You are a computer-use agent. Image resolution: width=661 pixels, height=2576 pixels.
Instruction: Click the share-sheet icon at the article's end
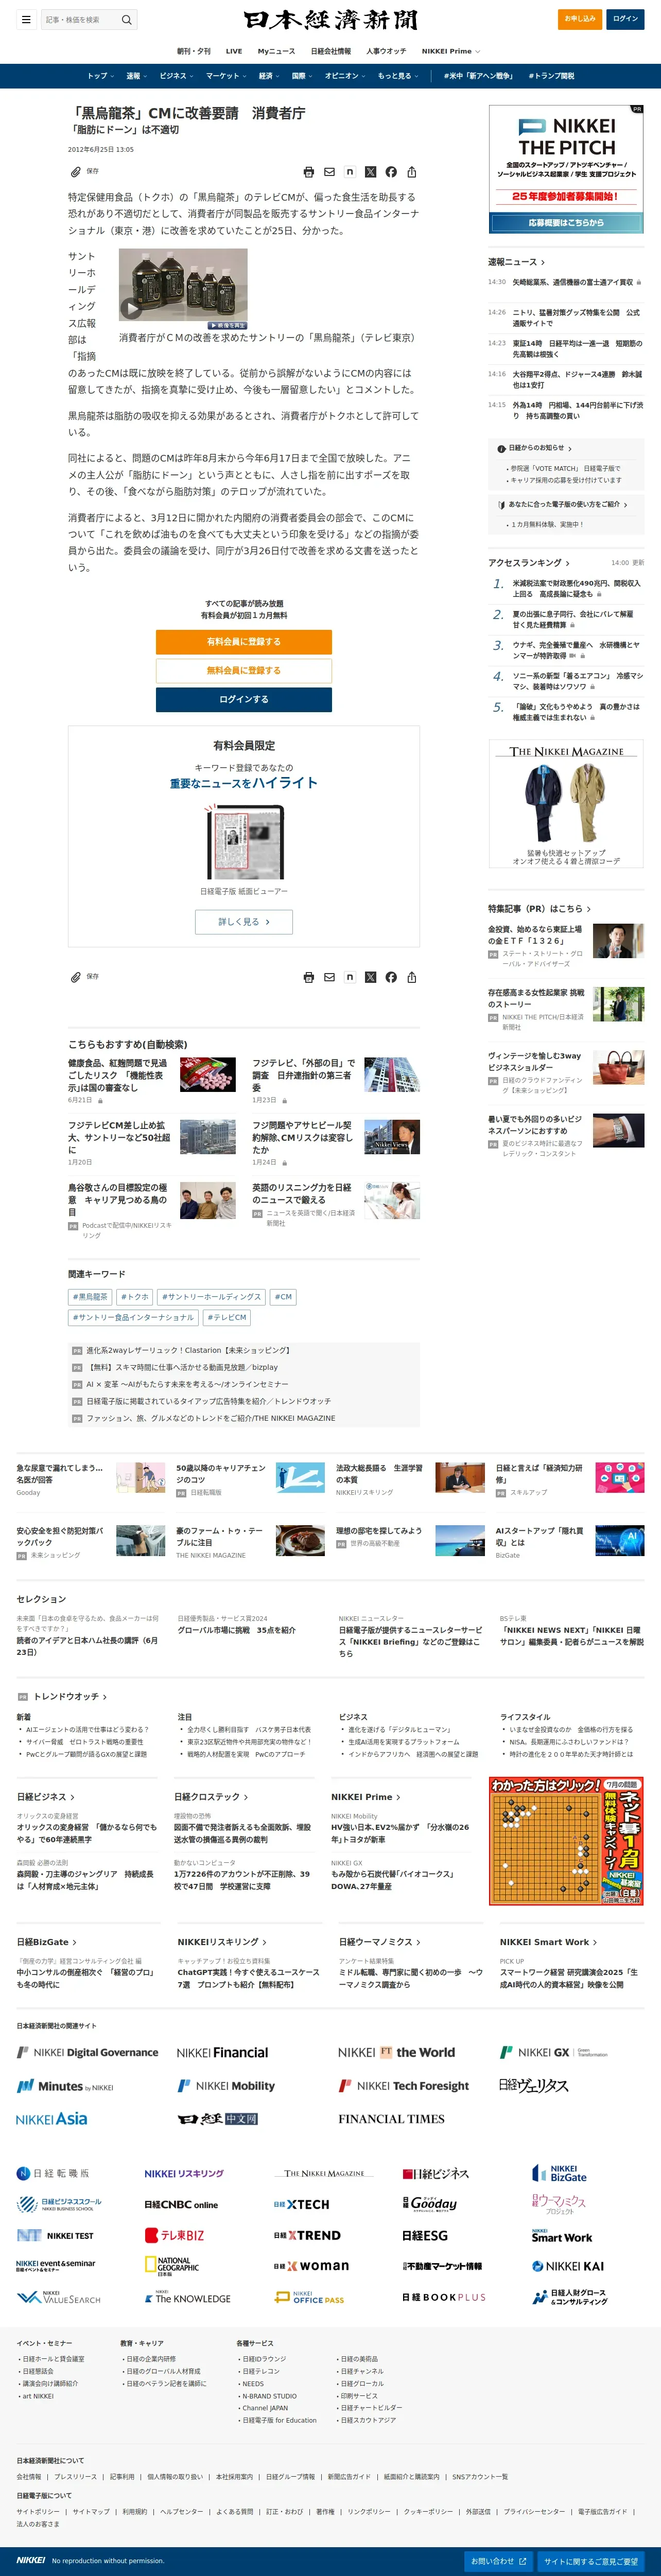(x=411, y=977)
